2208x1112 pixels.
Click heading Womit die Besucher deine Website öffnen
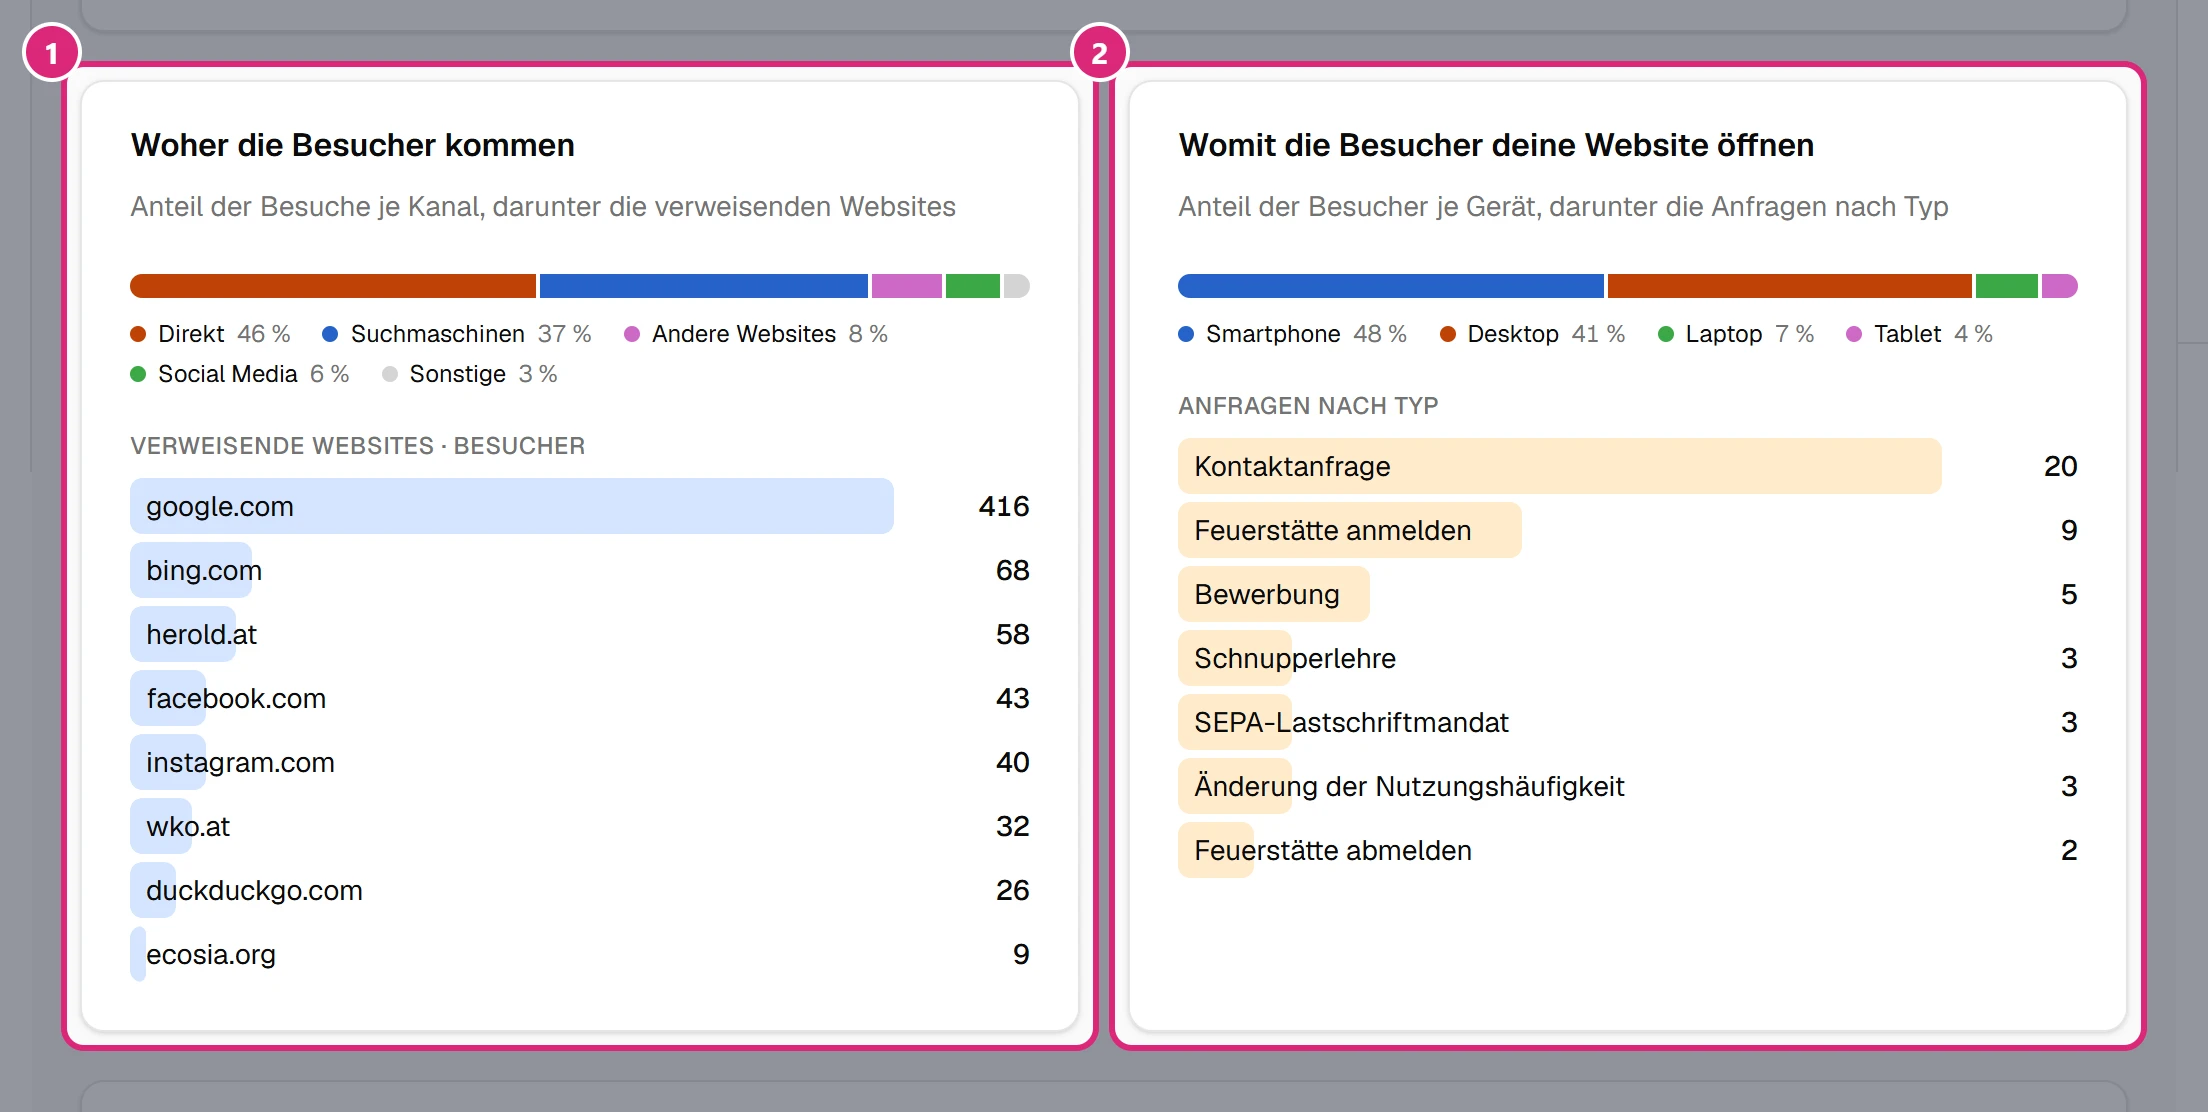tap(1496, 145)
